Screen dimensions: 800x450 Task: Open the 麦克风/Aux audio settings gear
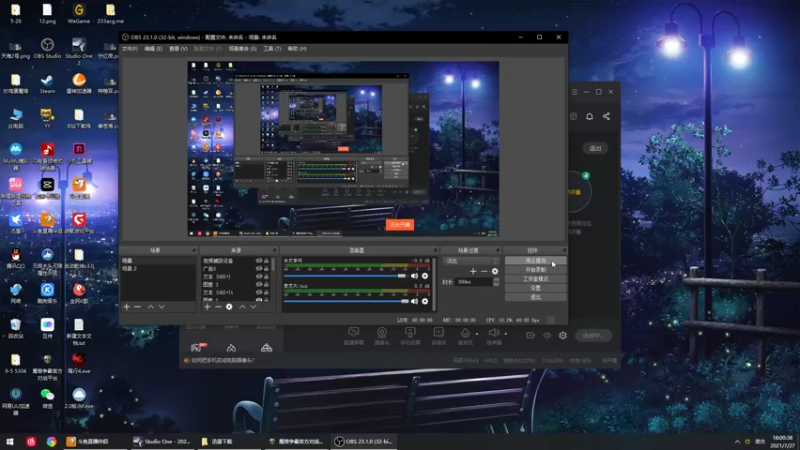pyautogui.click(x=425, y=301)
